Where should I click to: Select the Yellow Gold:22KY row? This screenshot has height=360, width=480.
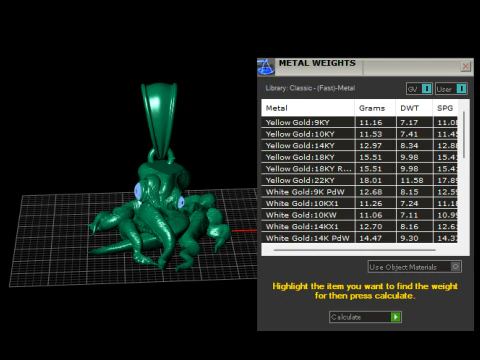359,180
